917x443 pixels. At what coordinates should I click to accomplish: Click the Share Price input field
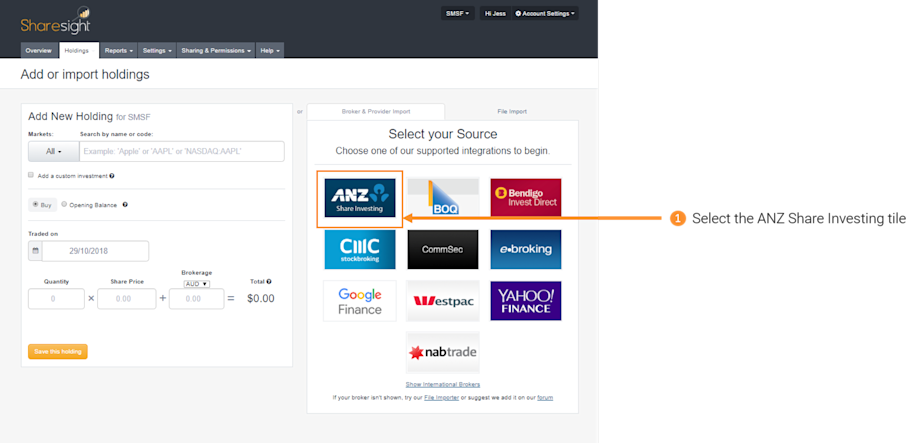127,298
